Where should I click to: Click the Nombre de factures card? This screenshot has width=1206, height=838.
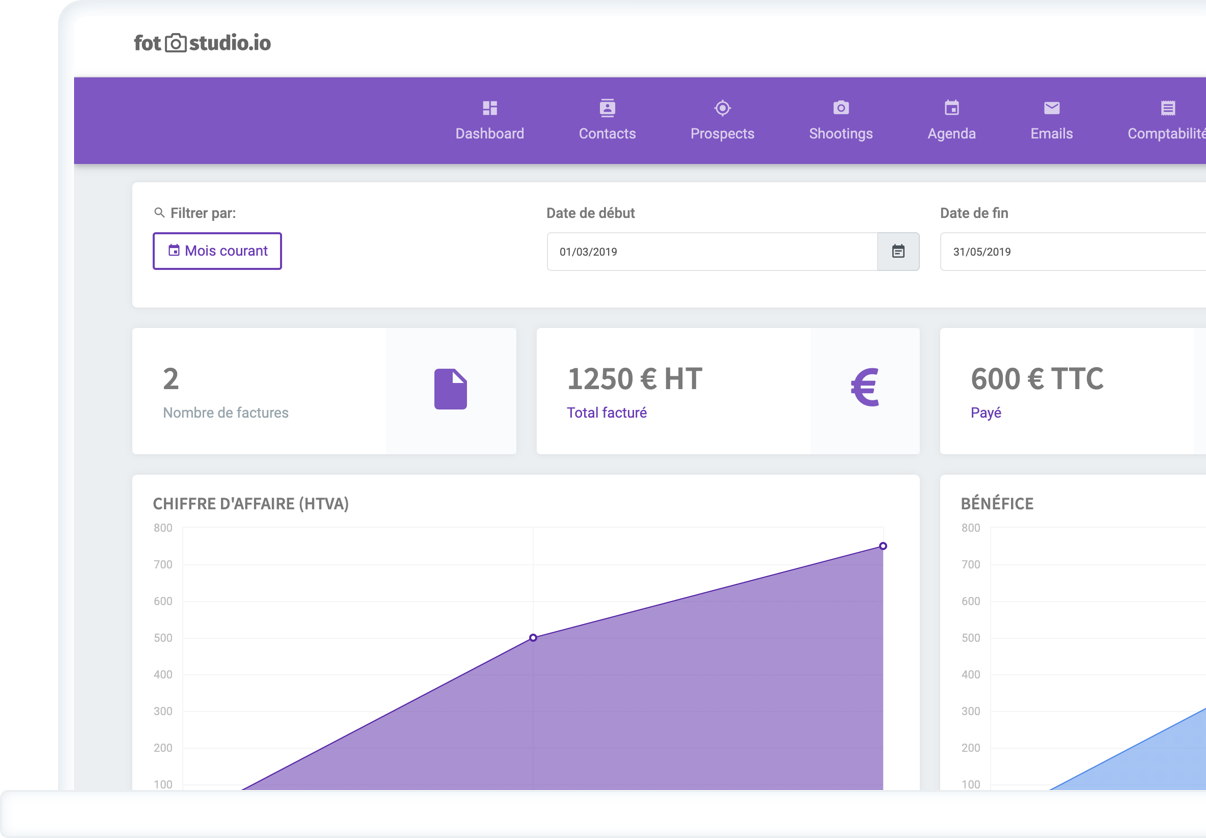(x=260, y=391)
